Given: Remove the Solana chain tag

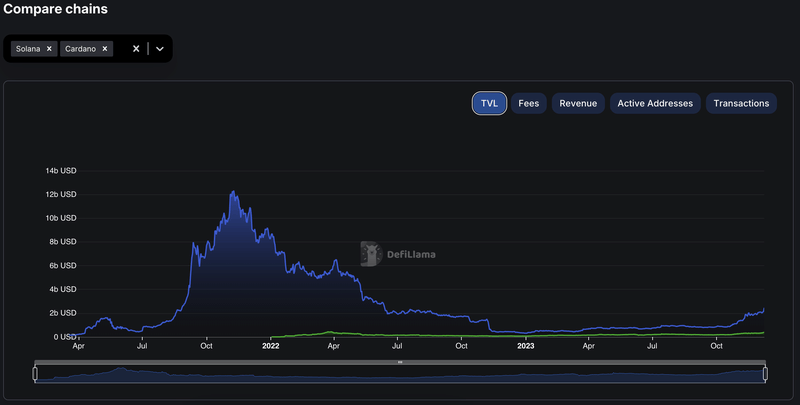Looking at the screenshot, I should (x=49, y=49).
